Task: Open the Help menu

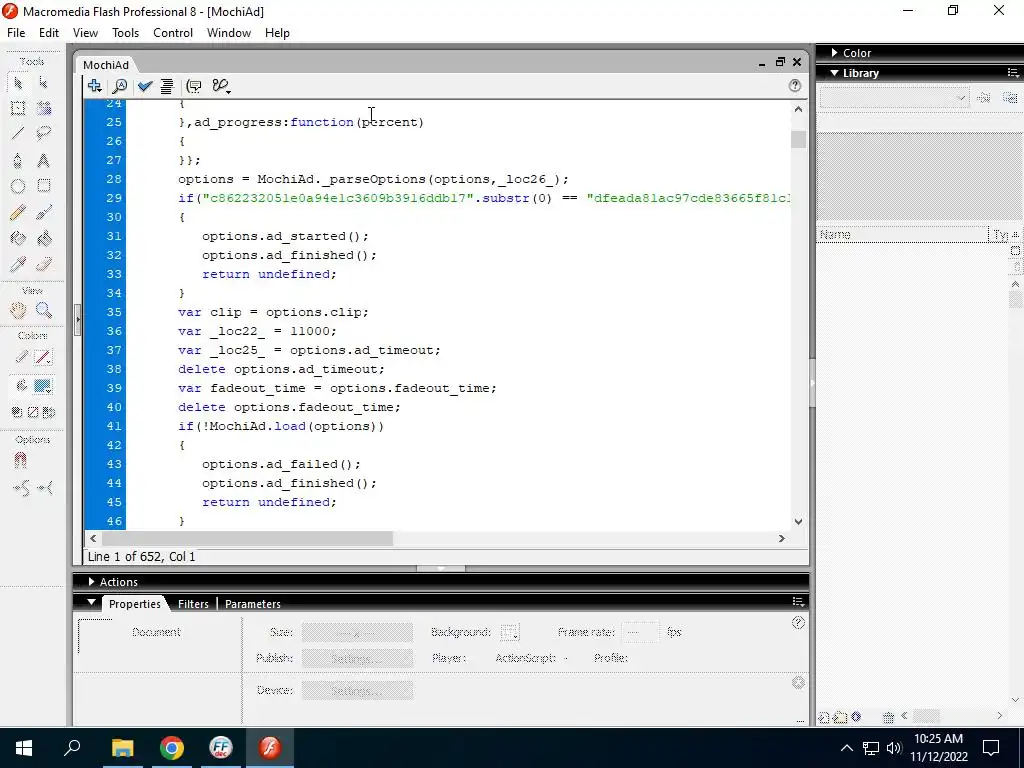Action: coord(278,33)
